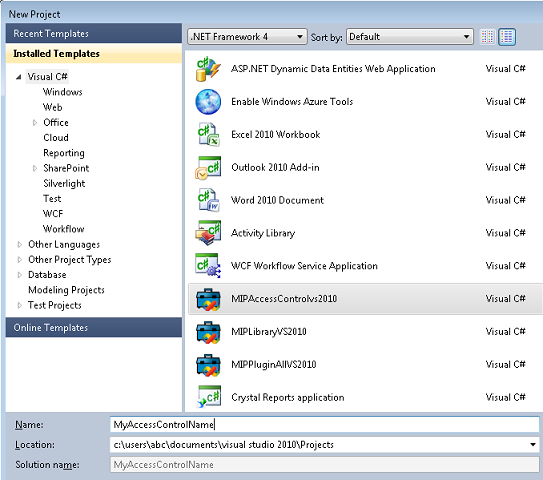Open the Location path dropdown arrow
Viewport: 543px width, 480px height.
[x=533, y=445]
